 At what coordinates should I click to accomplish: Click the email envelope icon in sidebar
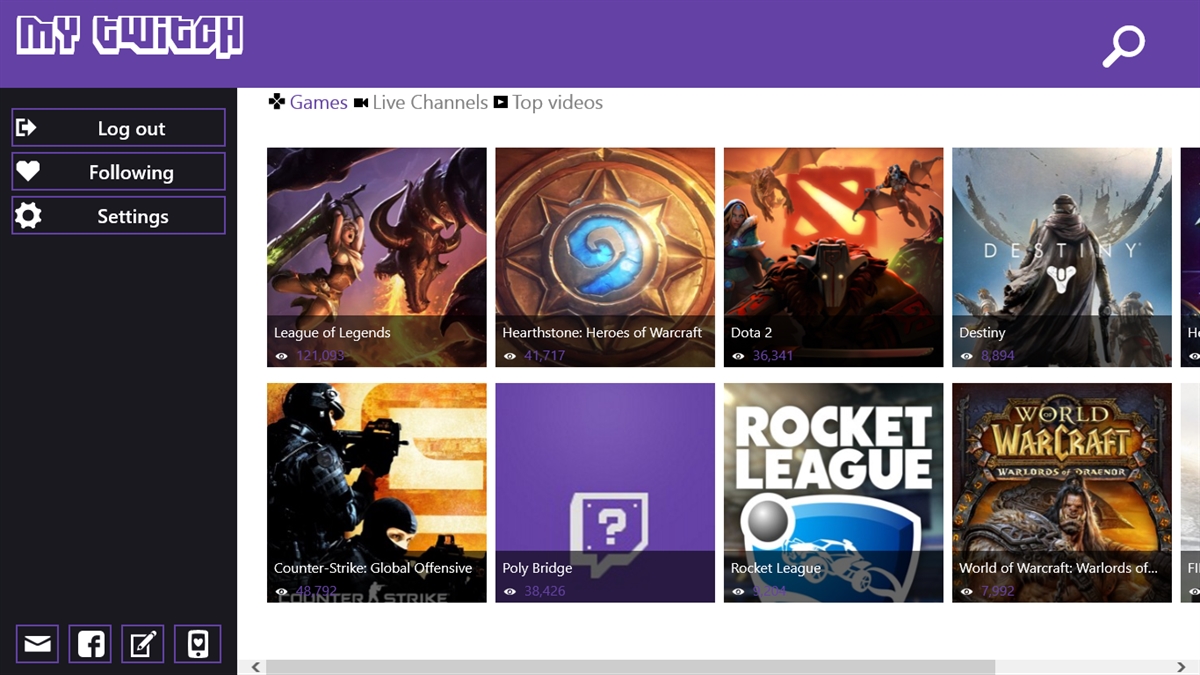tap(37, 644)
